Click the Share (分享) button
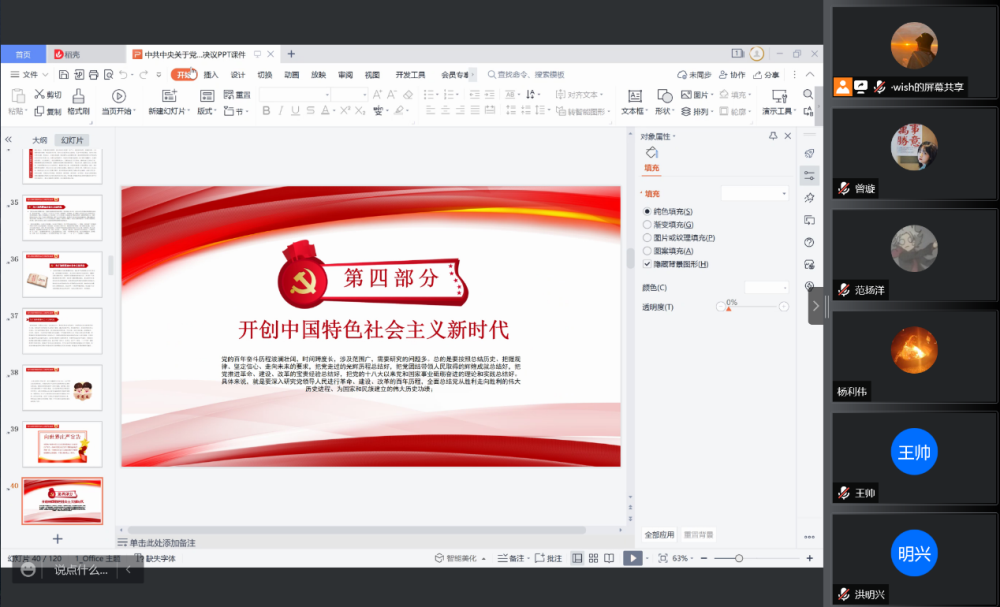Screen dimensions: 1000x607 (x=766, y=75)
